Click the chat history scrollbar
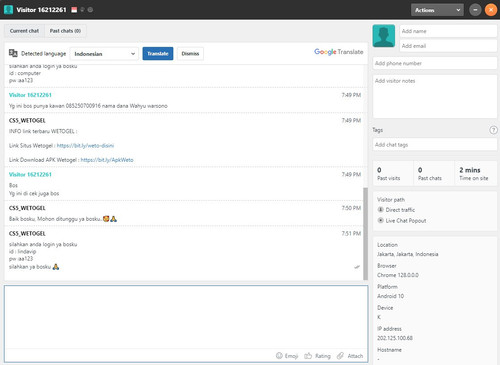The height and width of the screenshot is (365, 500). (x=365, y=233)
